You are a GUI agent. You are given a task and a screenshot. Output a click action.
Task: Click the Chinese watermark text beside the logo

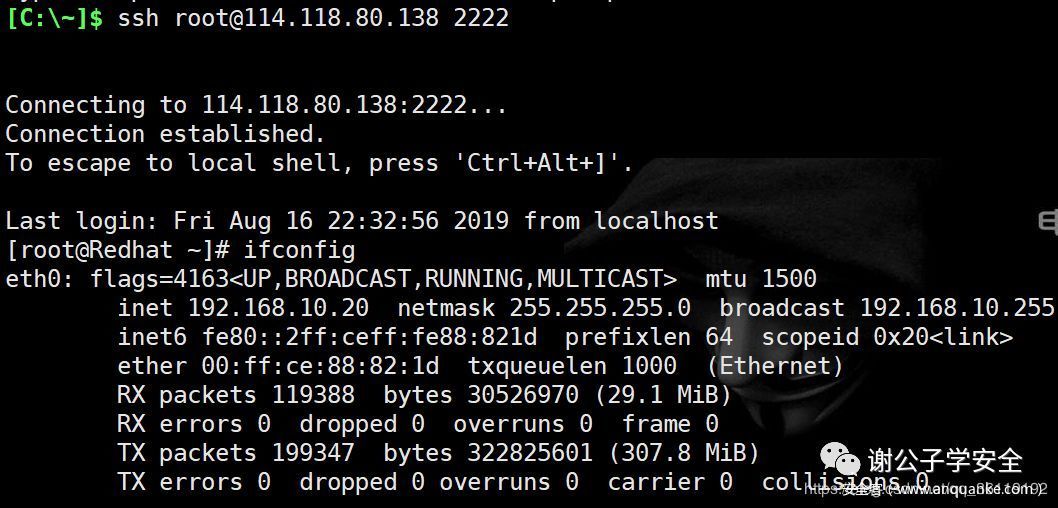tap(945, 461)
